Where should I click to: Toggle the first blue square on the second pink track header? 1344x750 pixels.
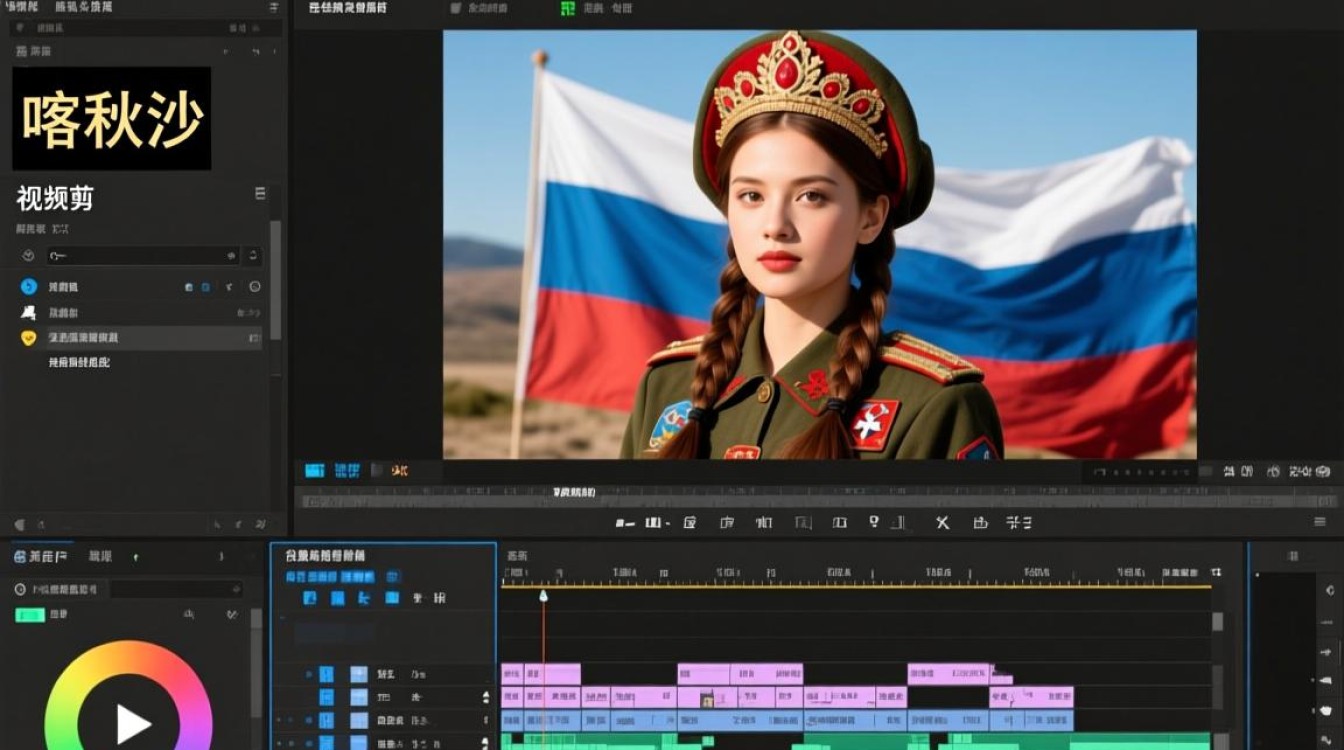[326, 697]
